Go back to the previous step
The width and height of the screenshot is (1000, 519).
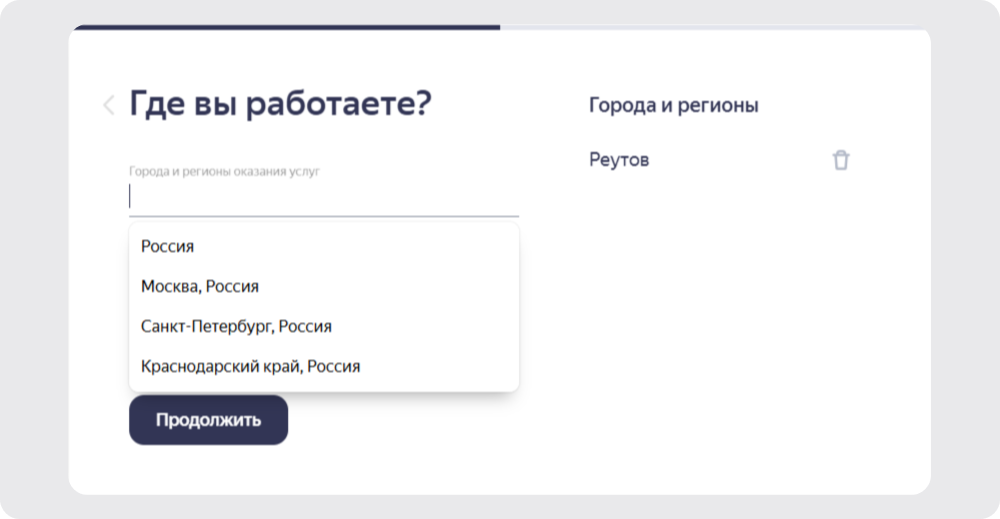click(x=109, y=105)
